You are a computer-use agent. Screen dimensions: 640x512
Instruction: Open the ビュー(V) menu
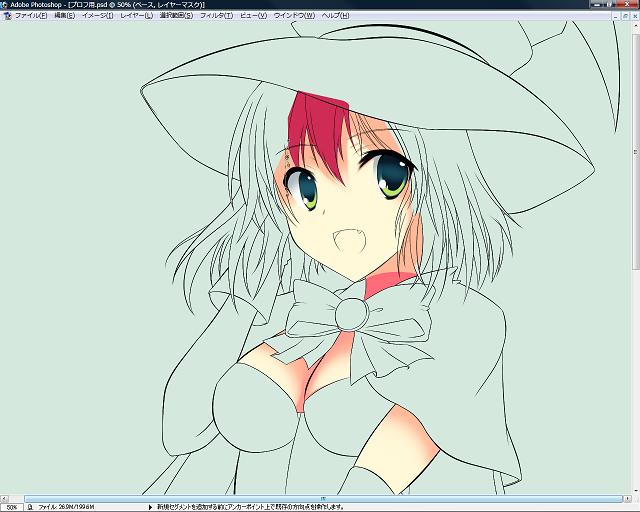tap(253, 16)
